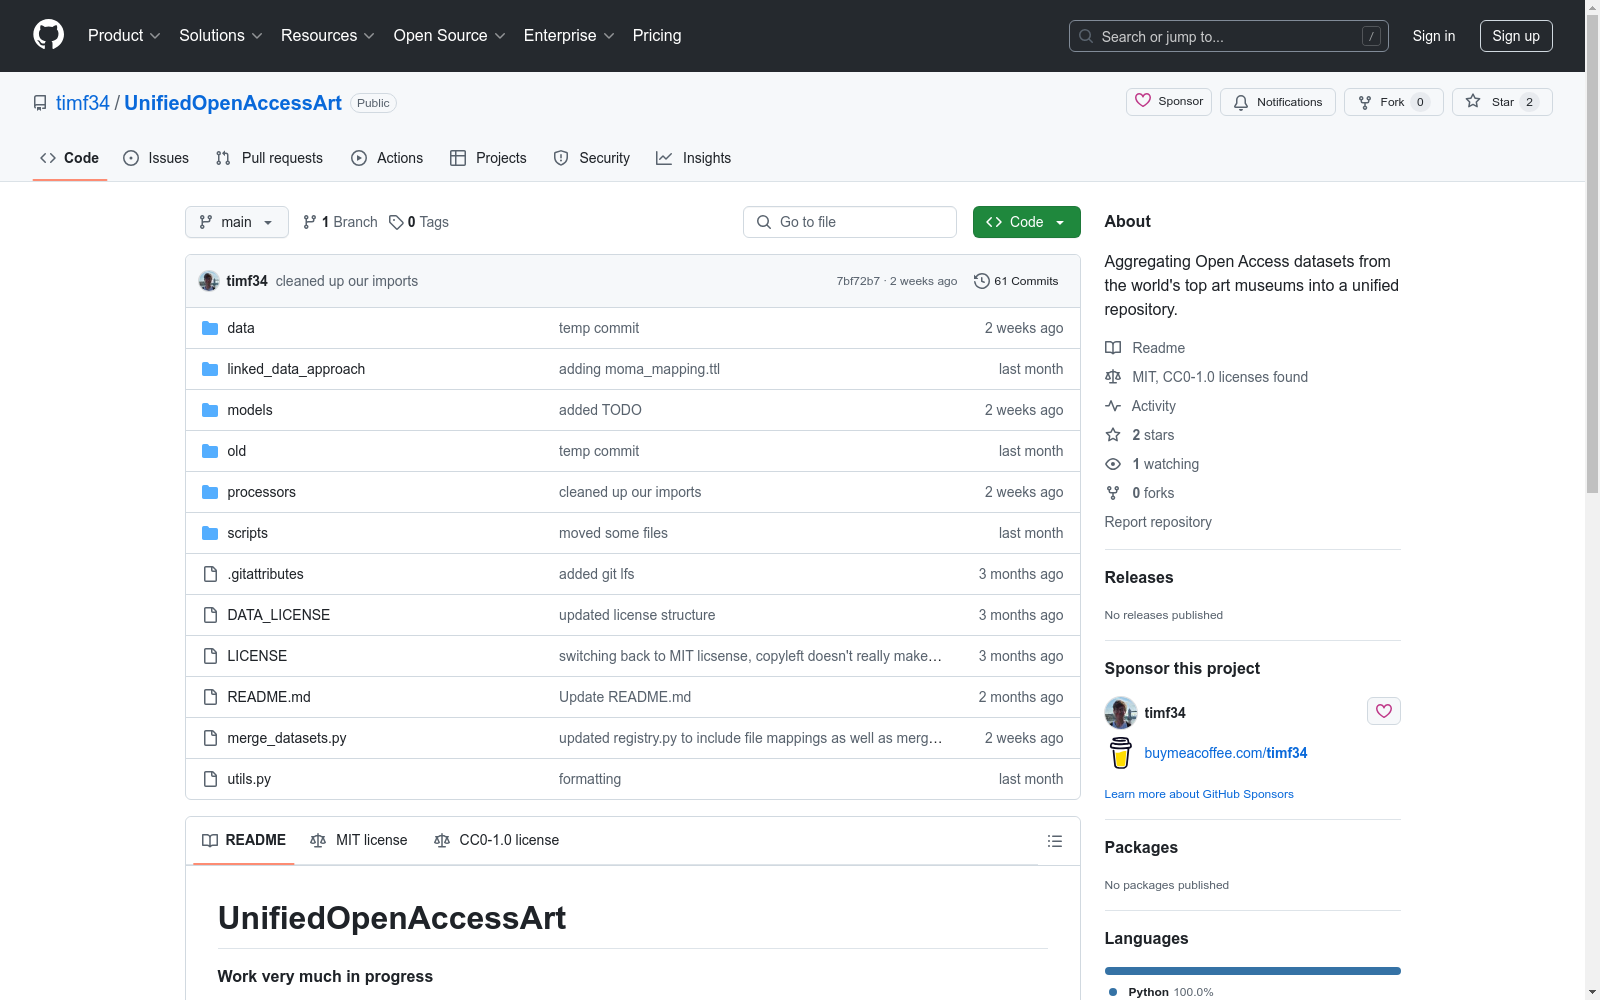Click the stars icon in About section
The image size is (1600, 1000).
[1113, 435]
